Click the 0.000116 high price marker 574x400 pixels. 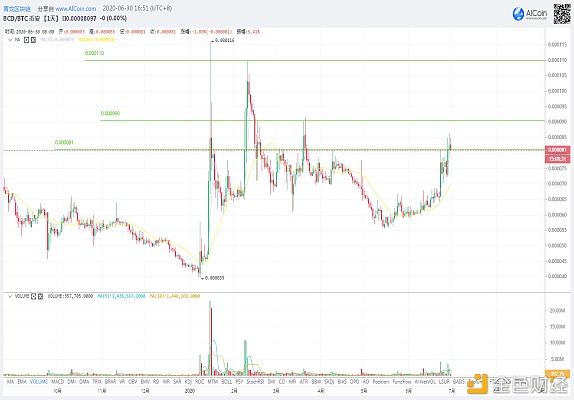(224, 40)
